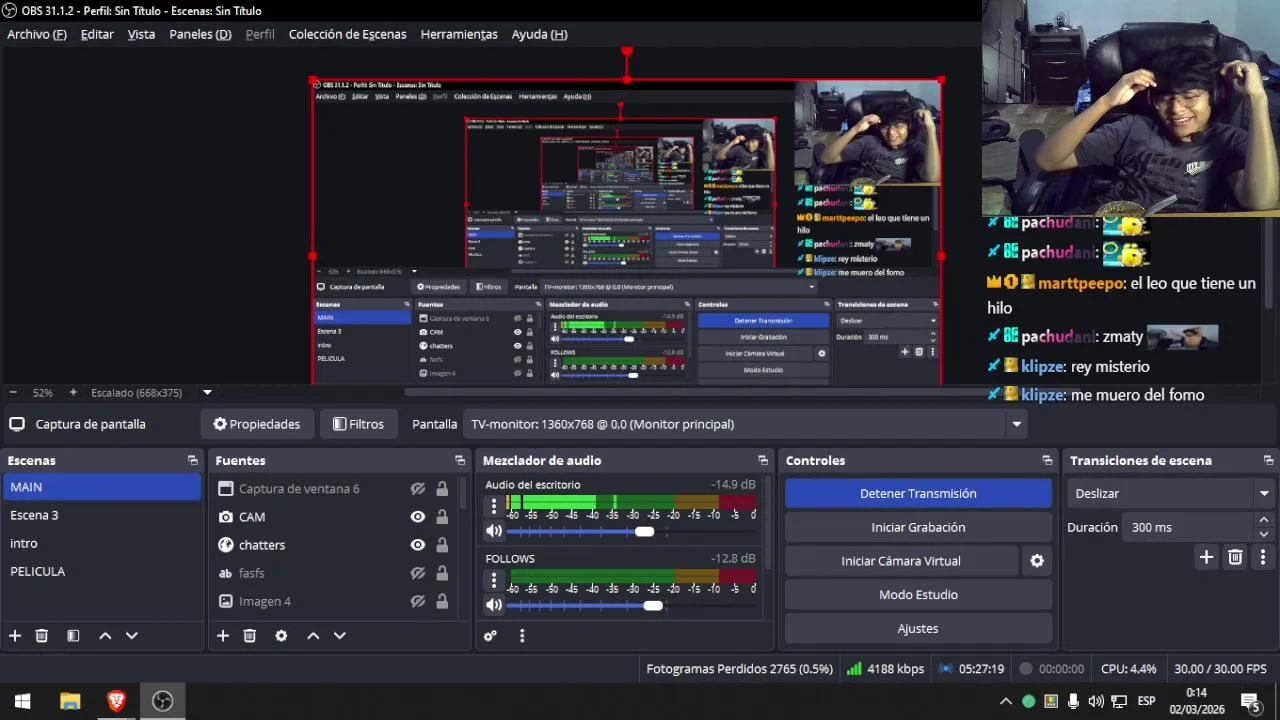Pop out Transiciones de escena panel
This screenshot has height=720, width=1280.
[x=1268, y=461]
